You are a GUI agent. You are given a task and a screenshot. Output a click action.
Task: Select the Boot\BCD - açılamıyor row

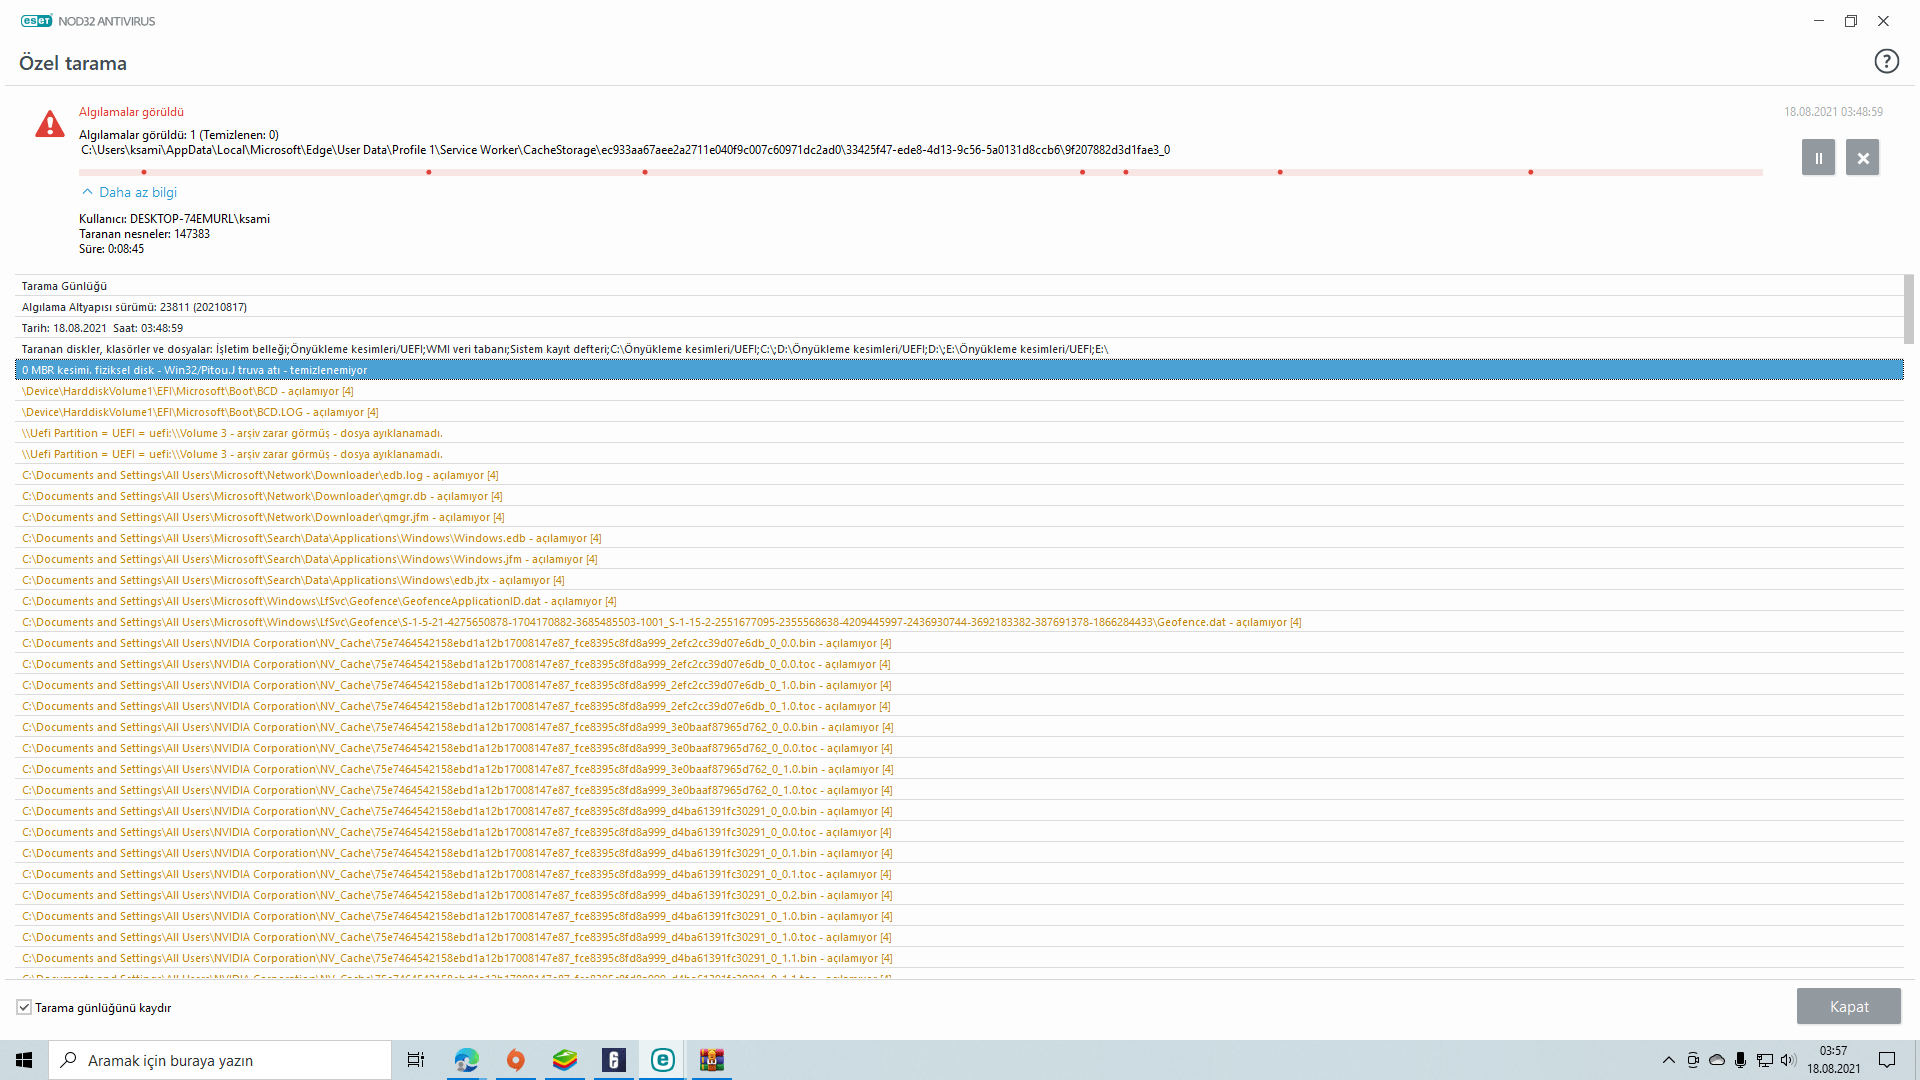[959, 391]
